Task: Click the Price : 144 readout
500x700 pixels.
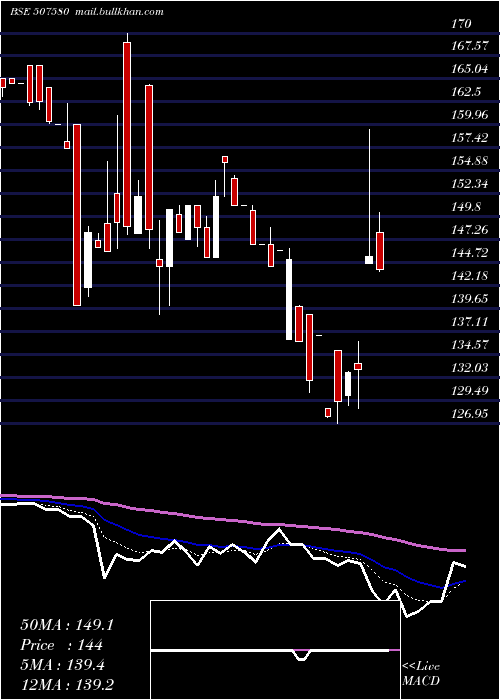Action: pos(62,645)
